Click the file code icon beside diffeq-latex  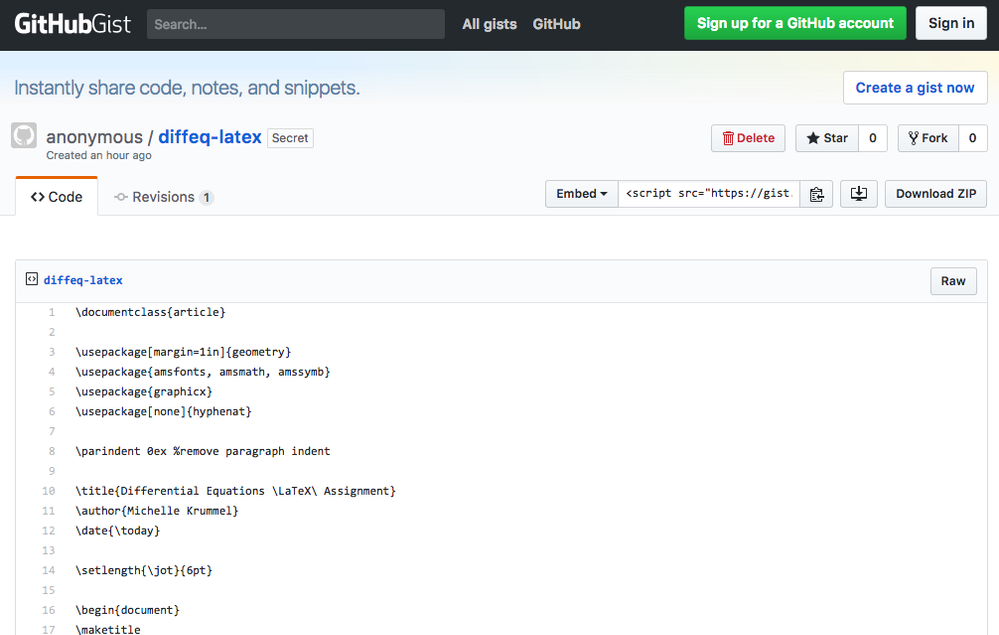tap(32, 280)
